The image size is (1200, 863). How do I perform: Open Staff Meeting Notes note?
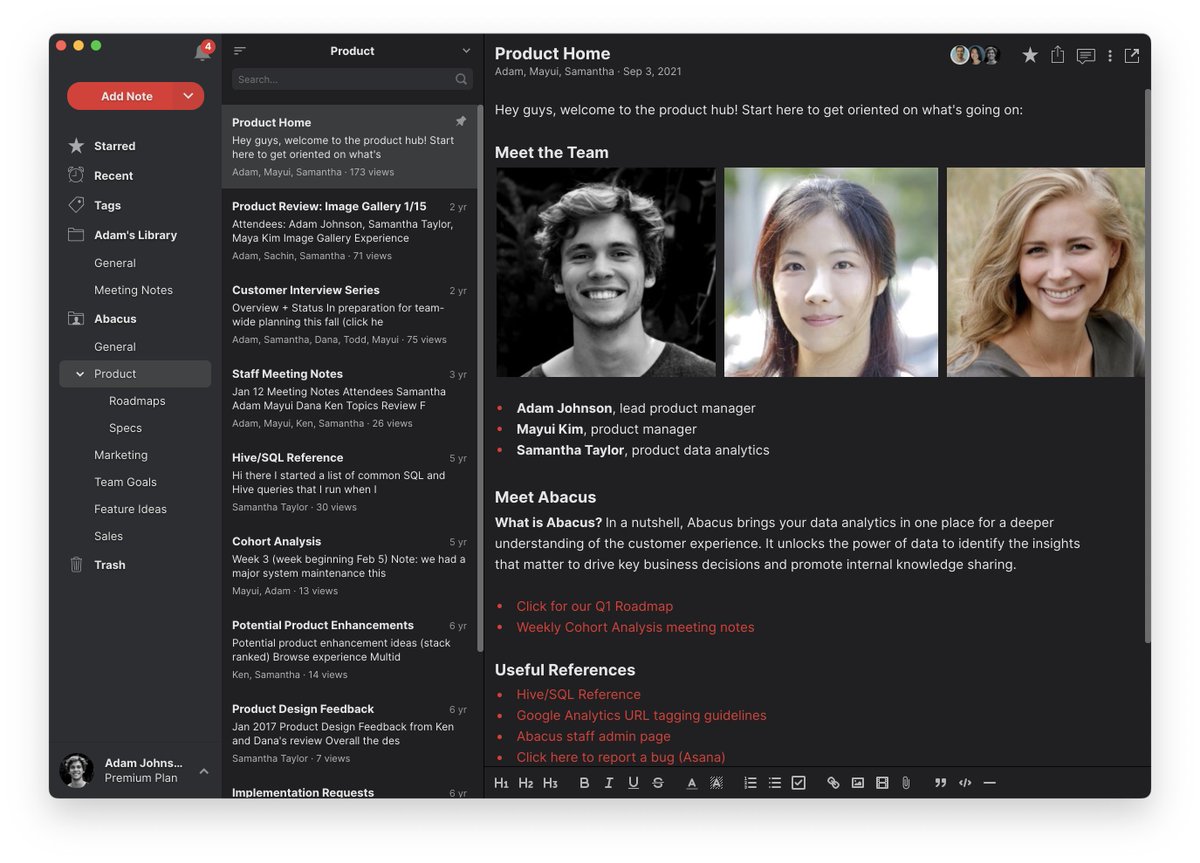[x=349, y=398]
